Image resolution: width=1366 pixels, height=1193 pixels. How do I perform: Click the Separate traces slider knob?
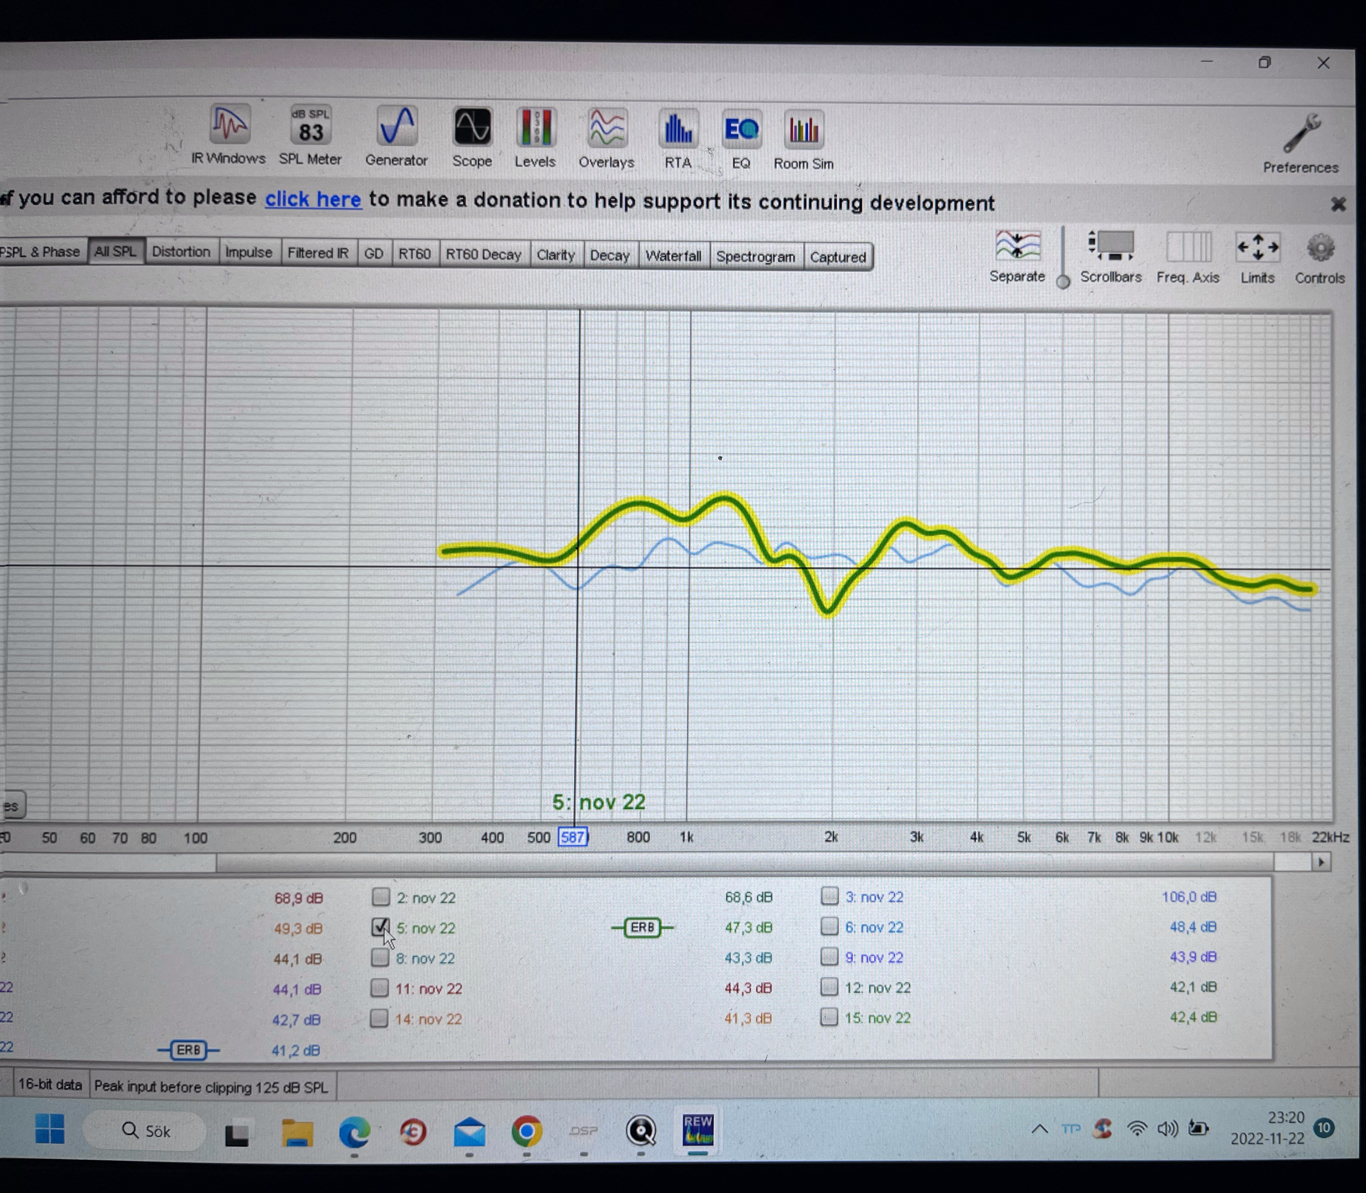pos(1063,282)
